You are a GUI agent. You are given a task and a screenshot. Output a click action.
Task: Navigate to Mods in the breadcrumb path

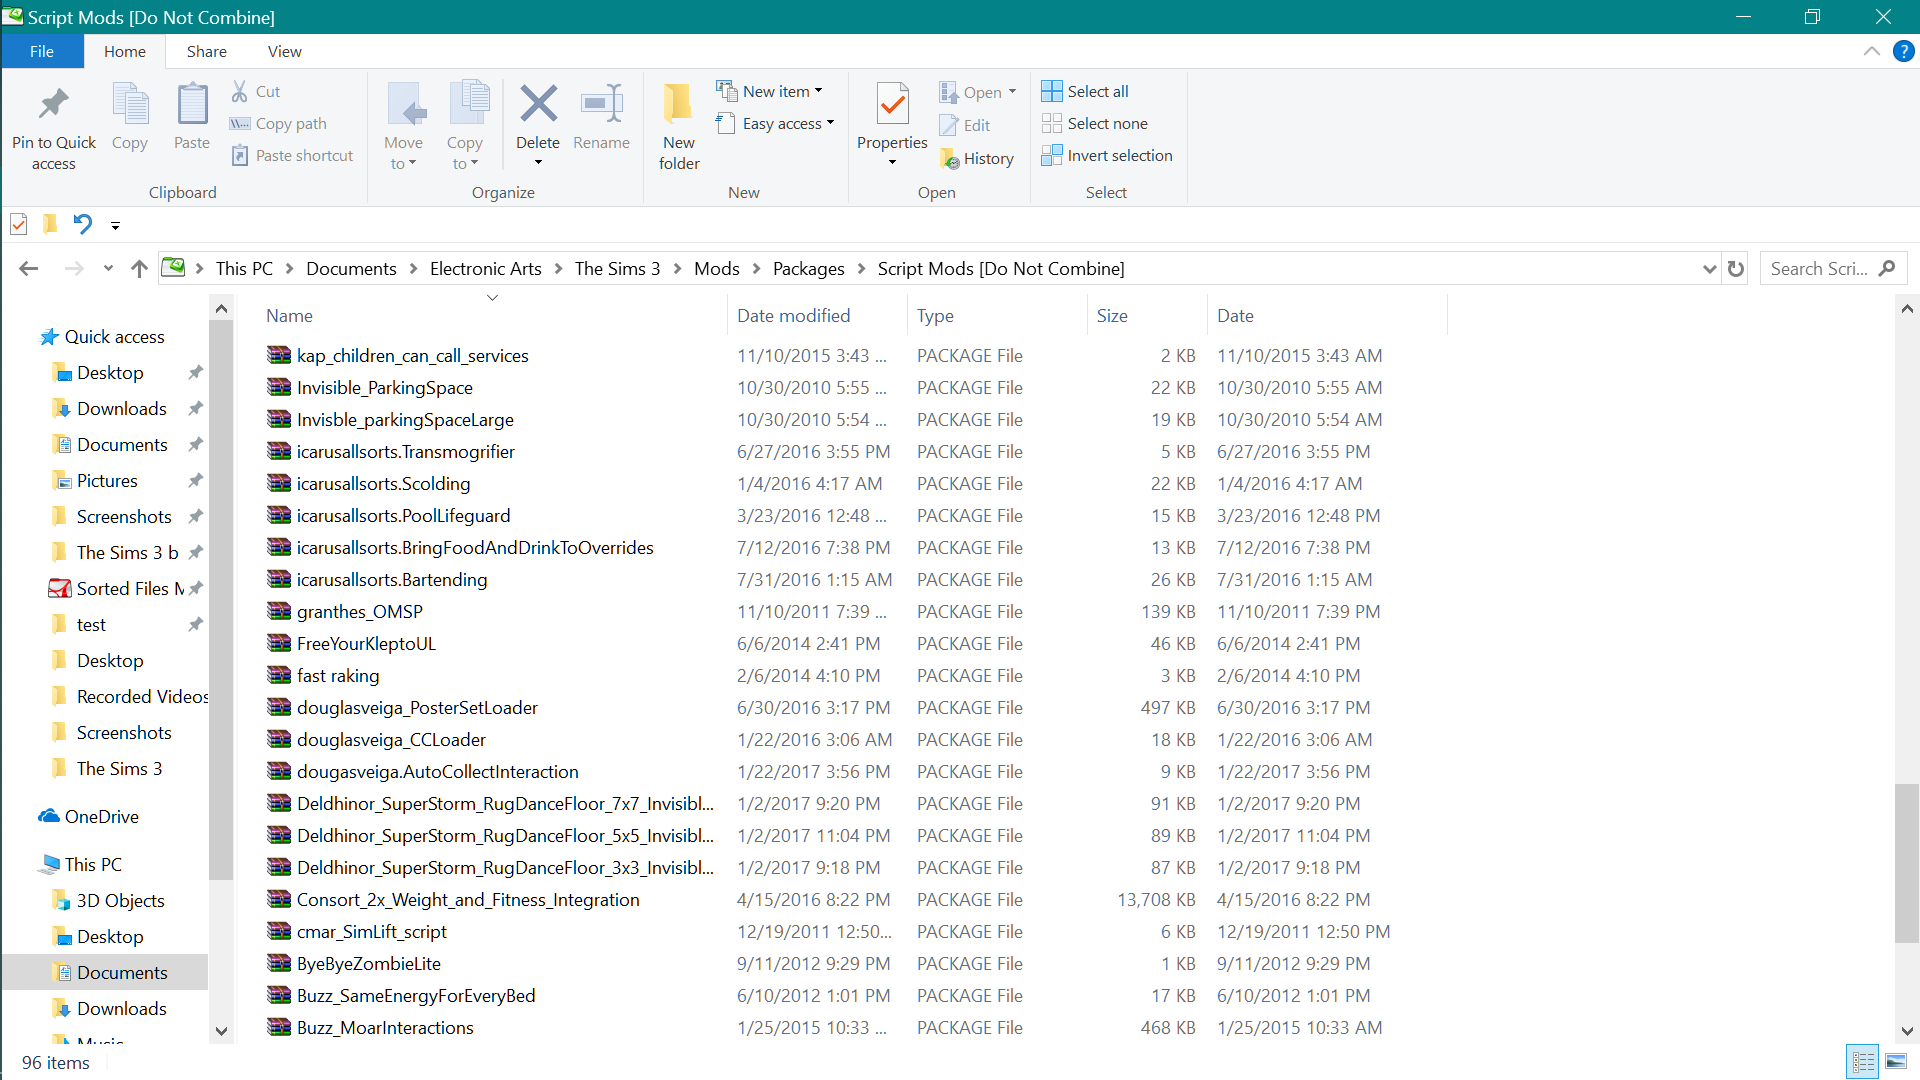coord(717,268)
